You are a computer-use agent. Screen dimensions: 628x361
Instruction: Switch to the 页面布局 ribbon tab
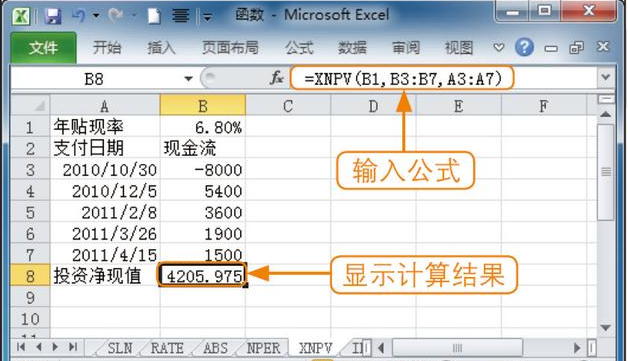(230, 48)
